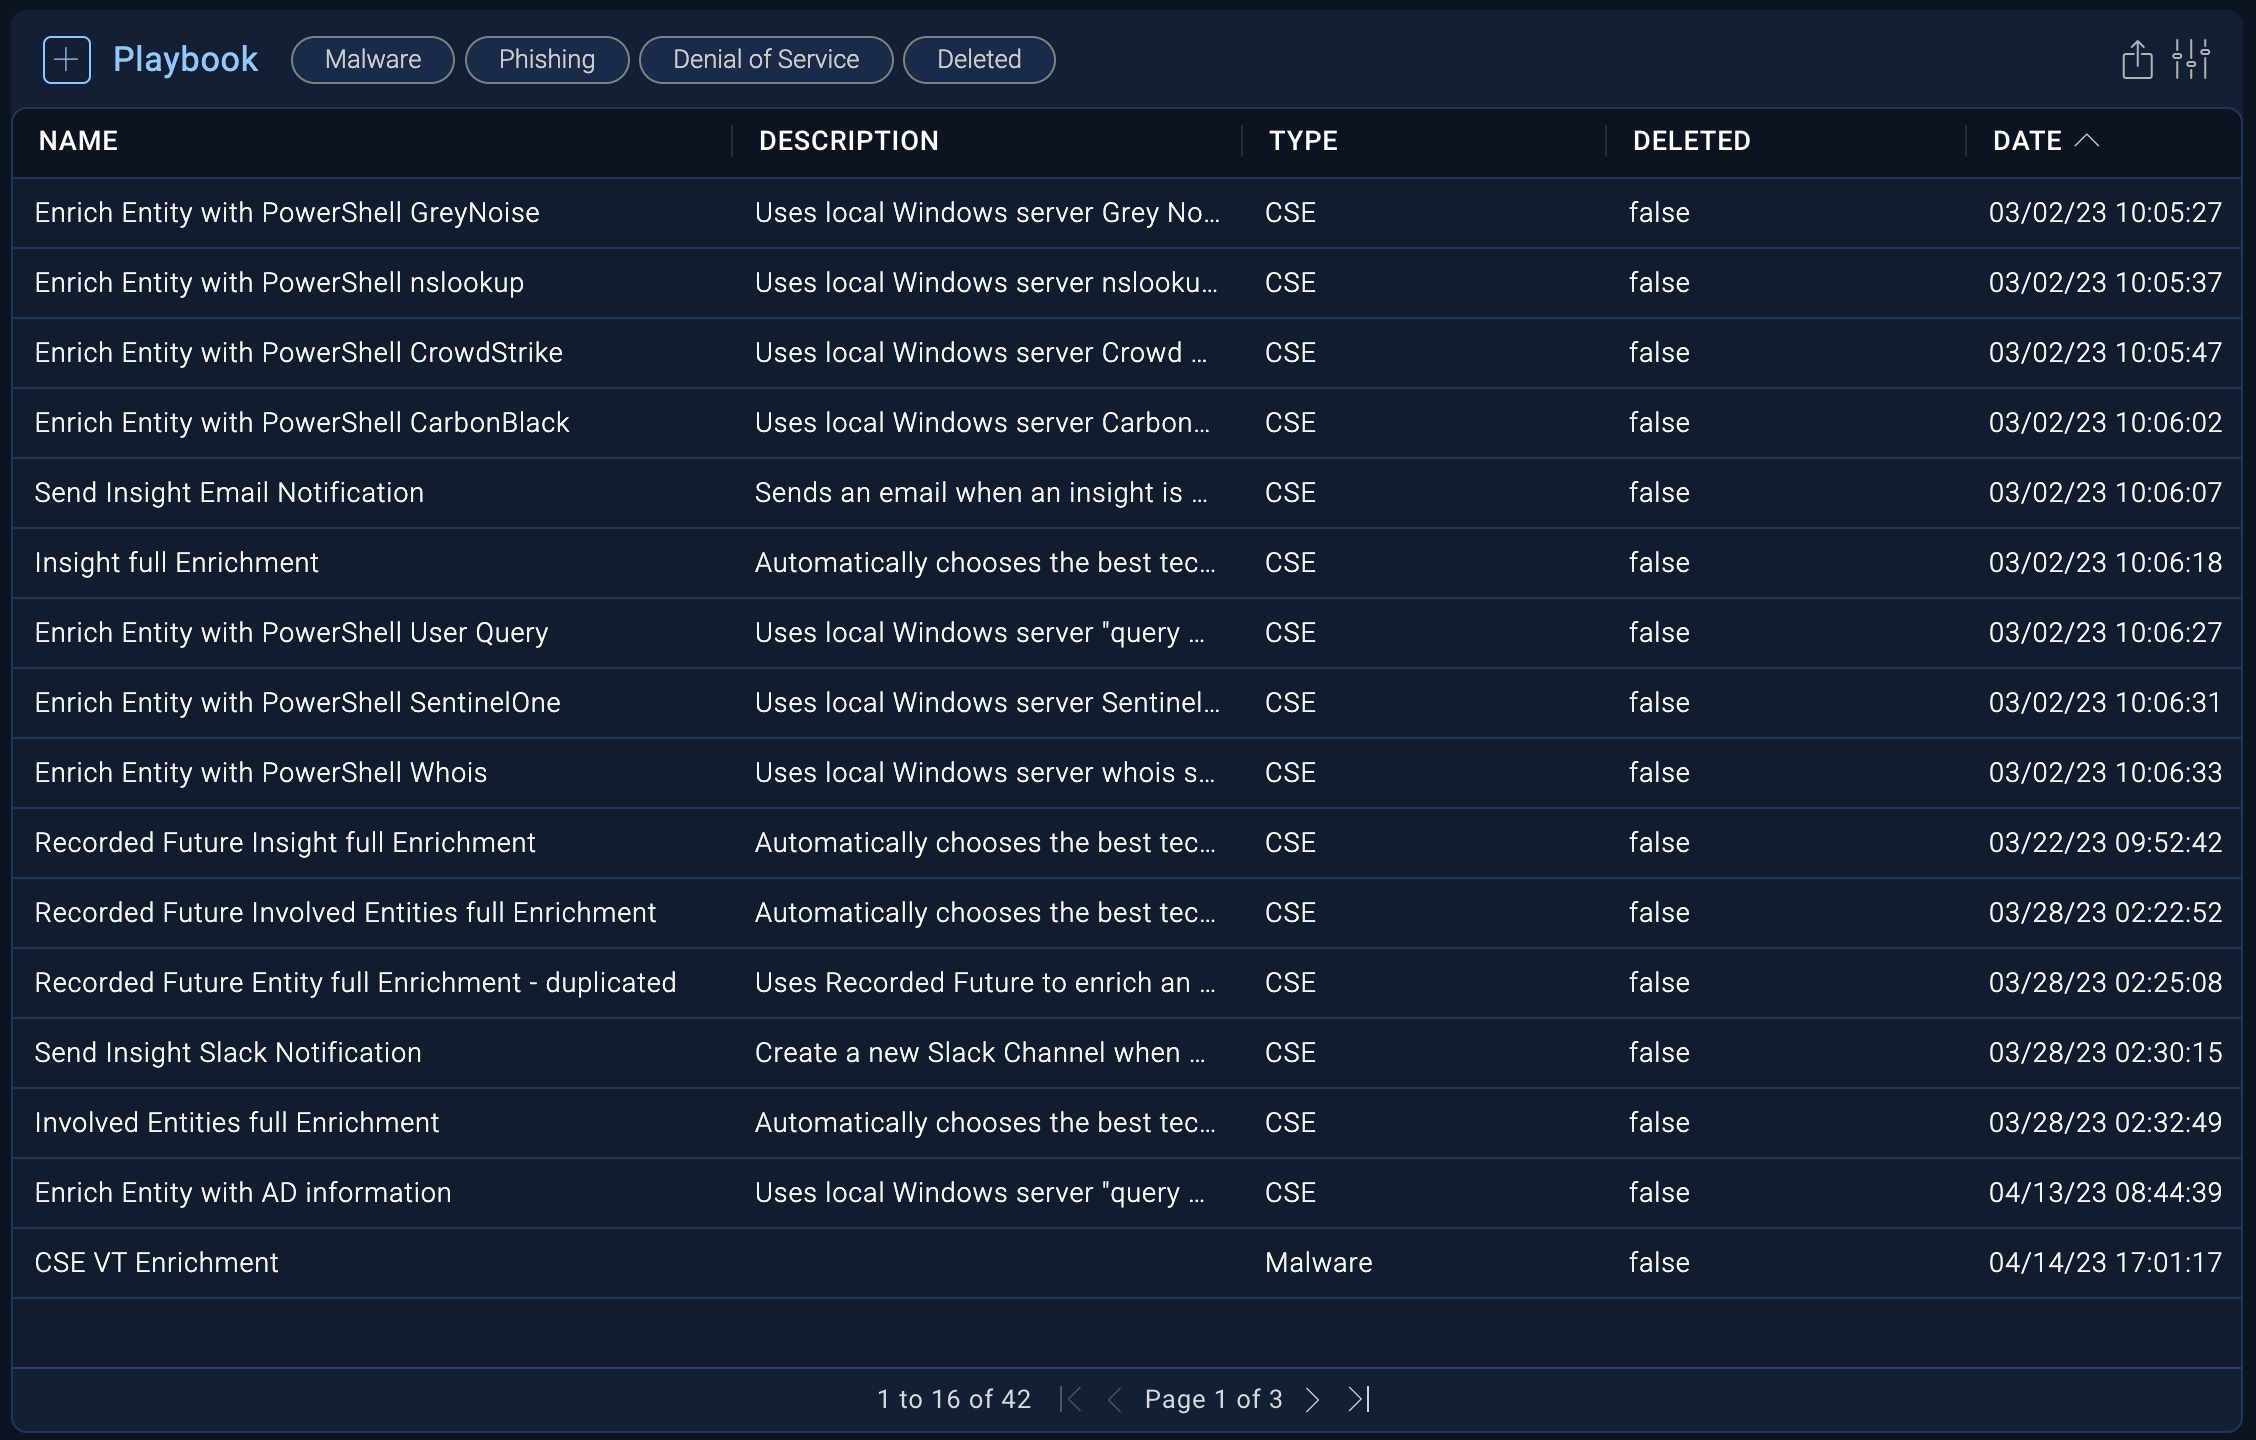Sort by the DELETED column header

coord(1691,141)
